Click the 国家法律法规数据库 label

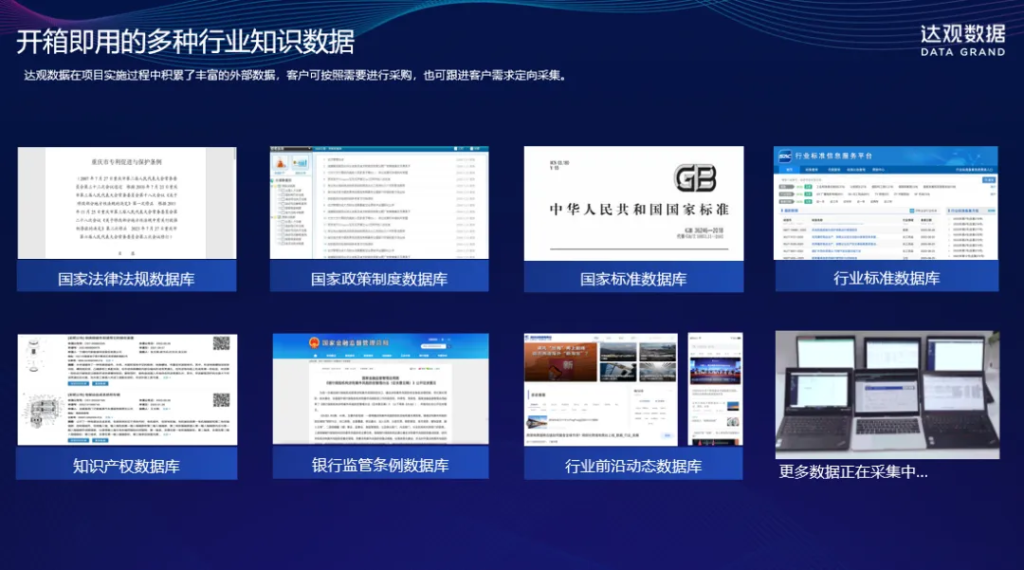[x=127, y=278]
